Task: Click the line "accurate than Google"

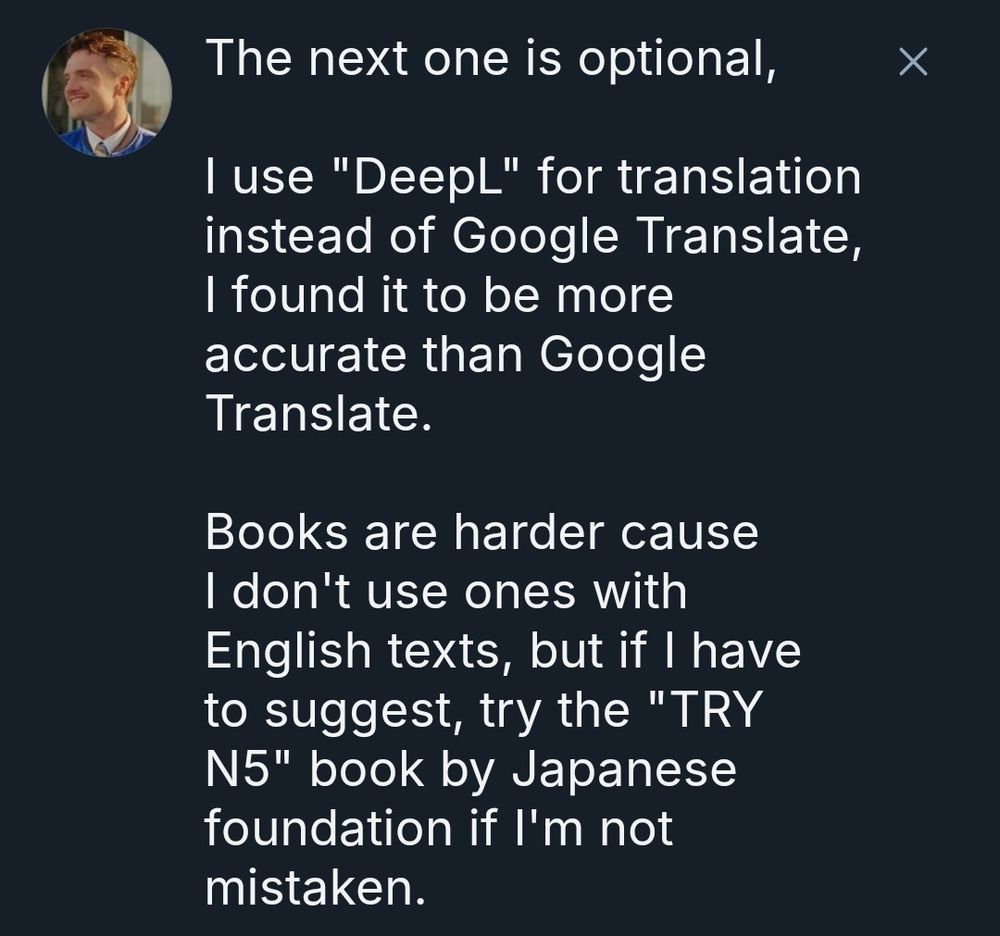Action: pos(455,355)
